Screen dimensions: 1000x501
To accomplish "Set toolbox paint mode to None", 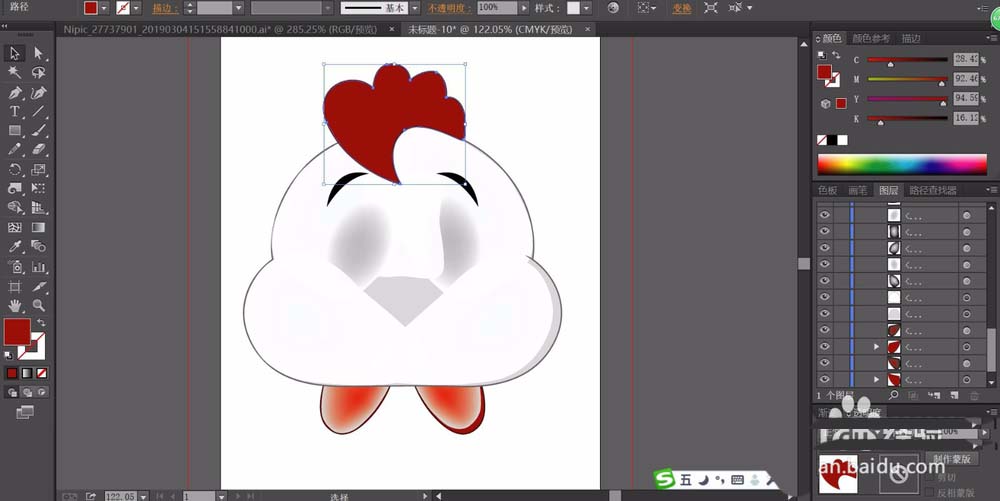I will 42,374.
